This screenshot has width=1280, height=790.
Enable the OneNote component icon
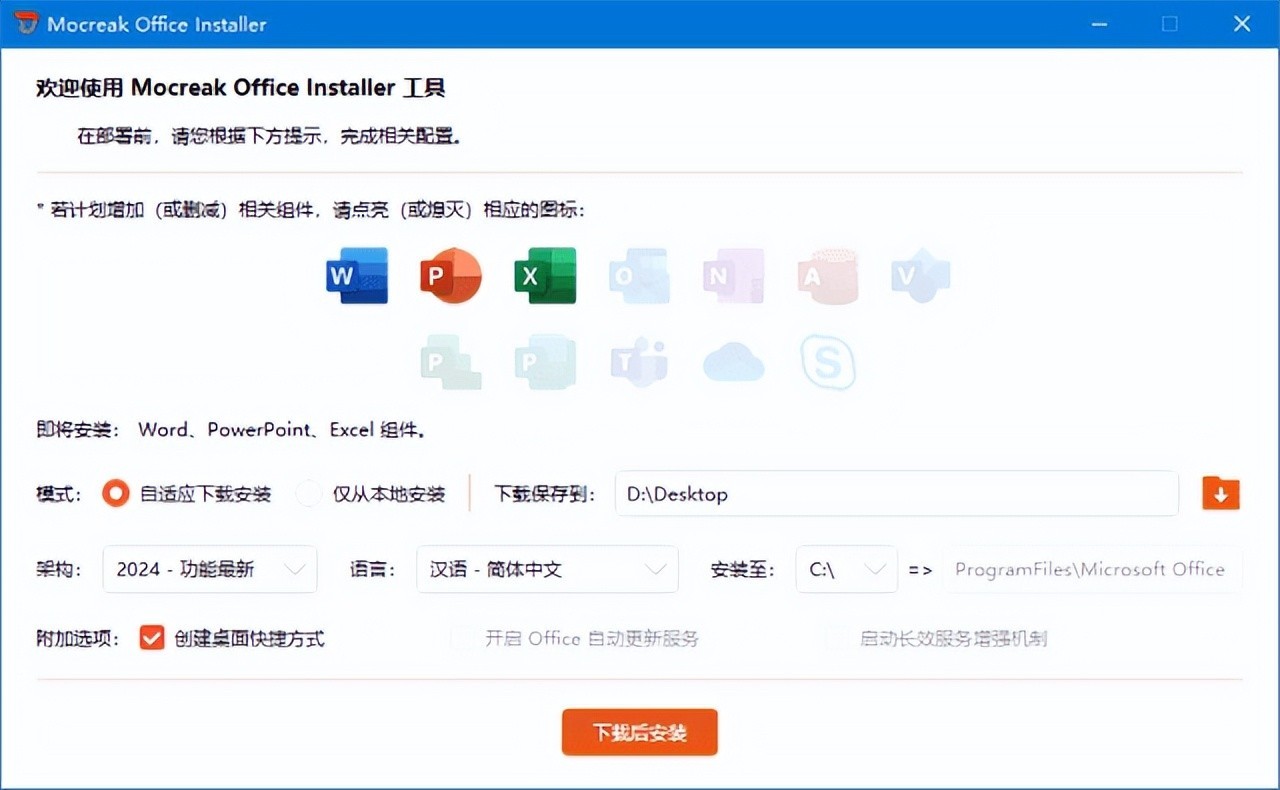(x=733, y=275)
